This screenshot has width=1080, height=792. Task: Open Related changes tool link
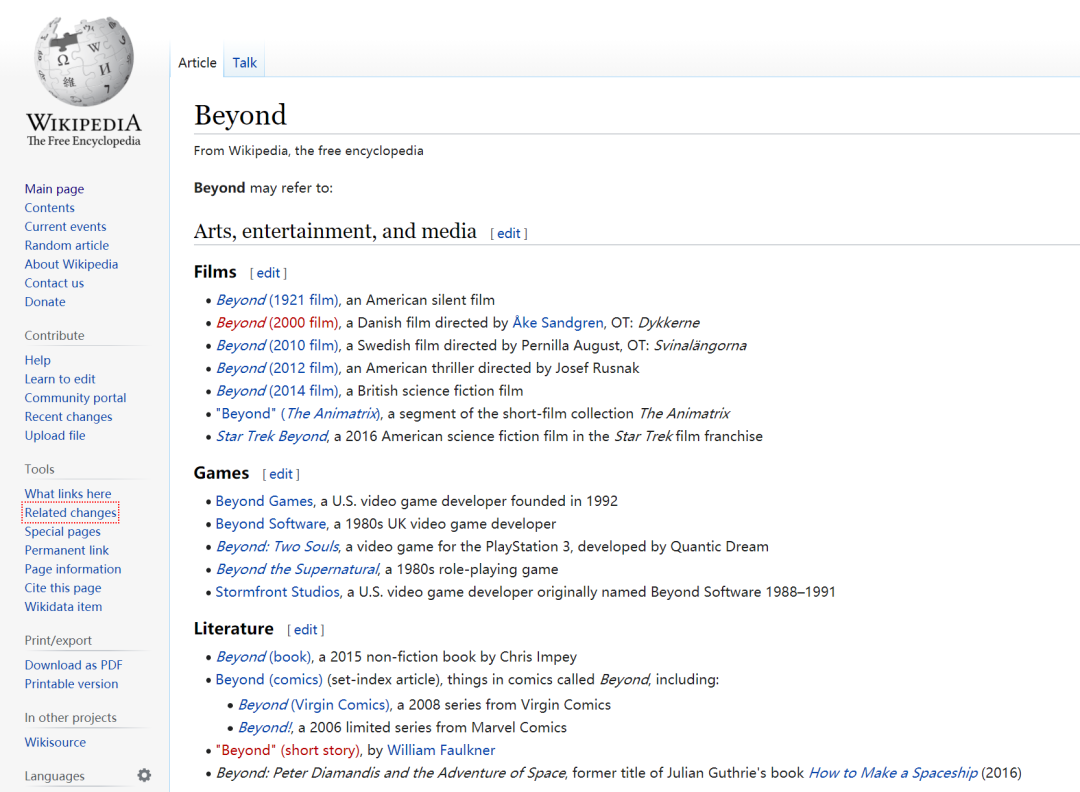(x=71, y=512)
